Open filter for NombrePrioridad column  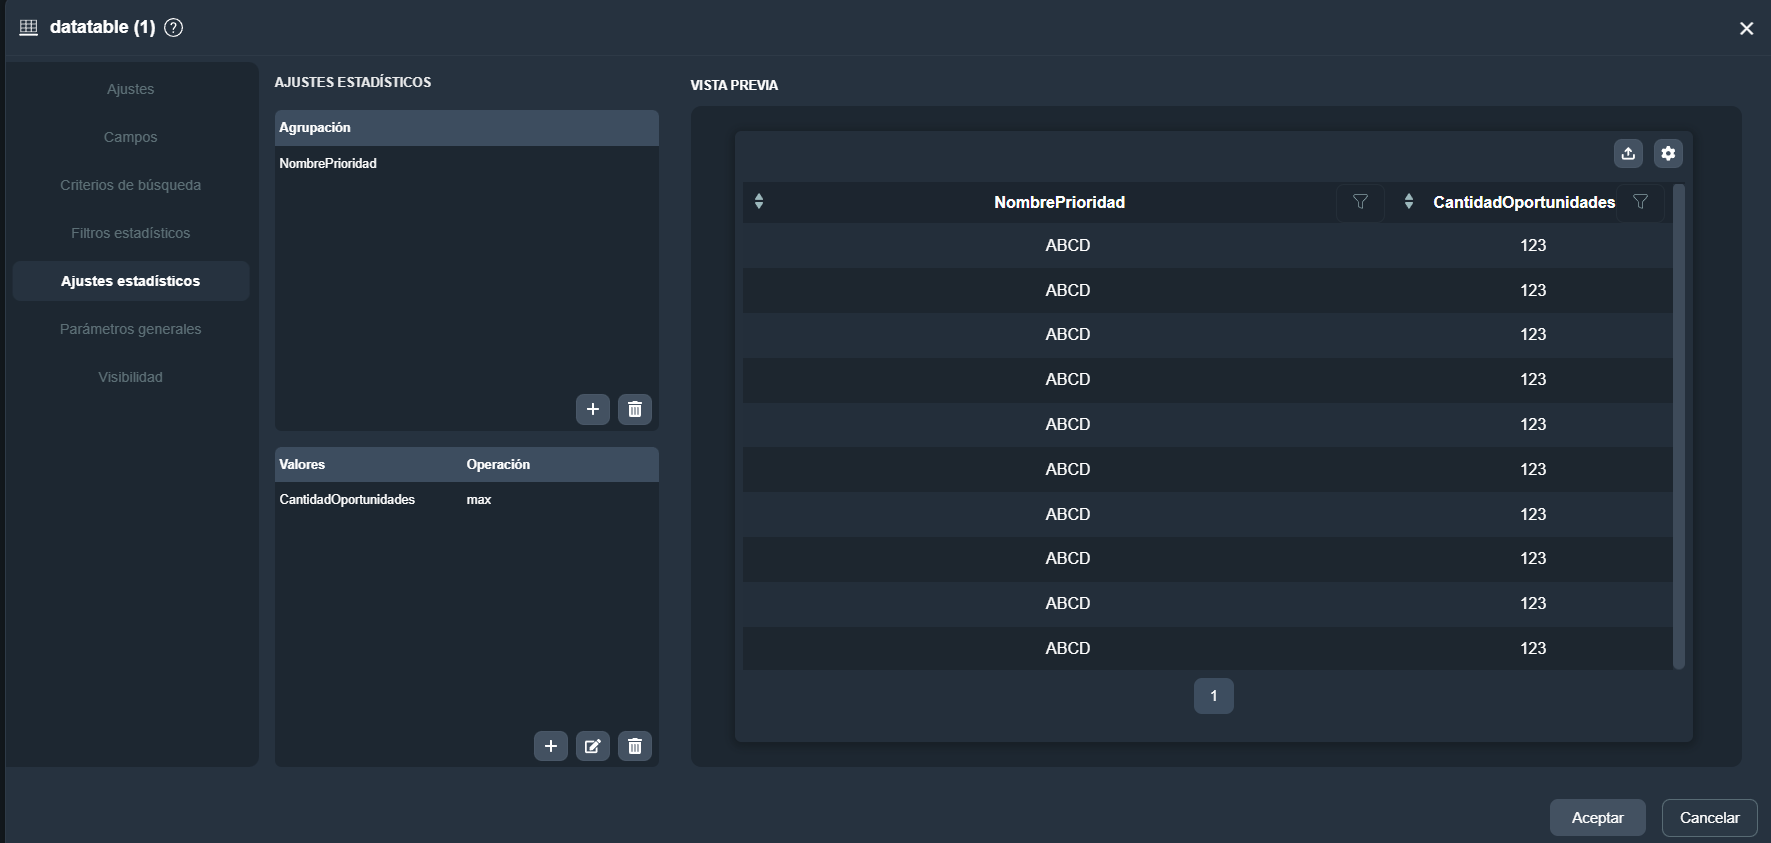tap(1360, 202)
